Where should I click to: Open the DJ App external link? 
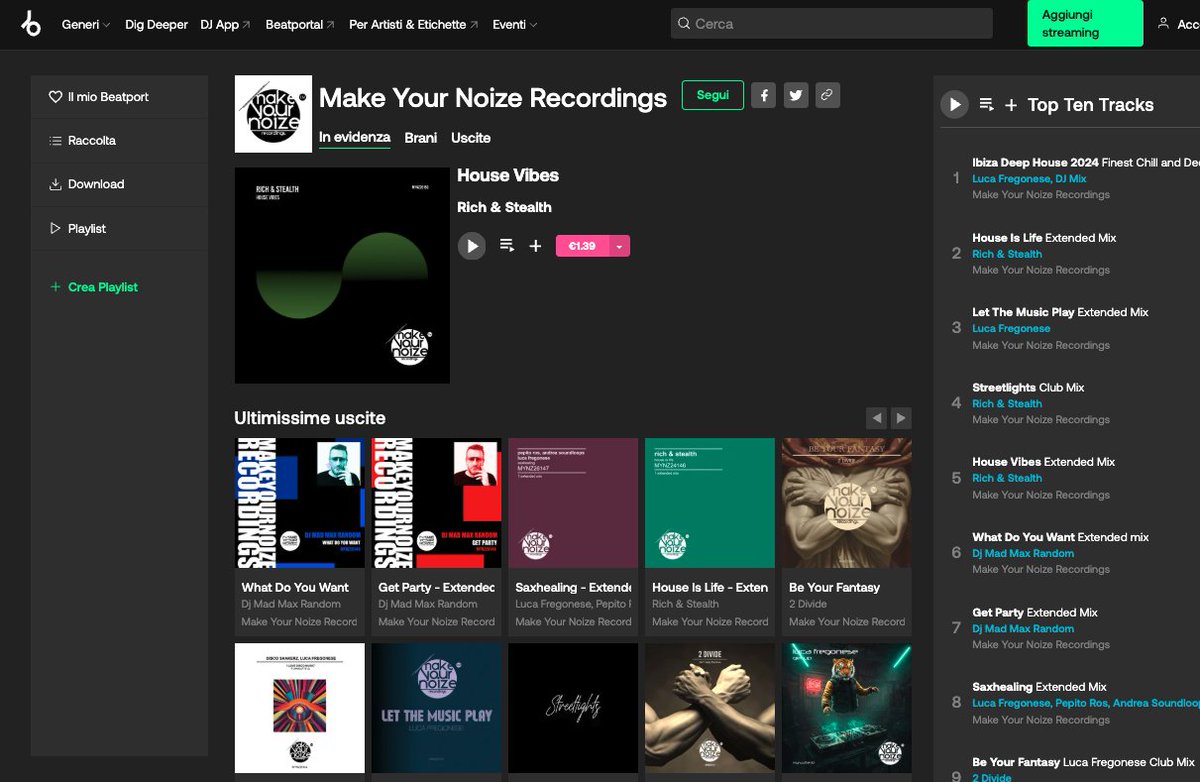[225, 24]
